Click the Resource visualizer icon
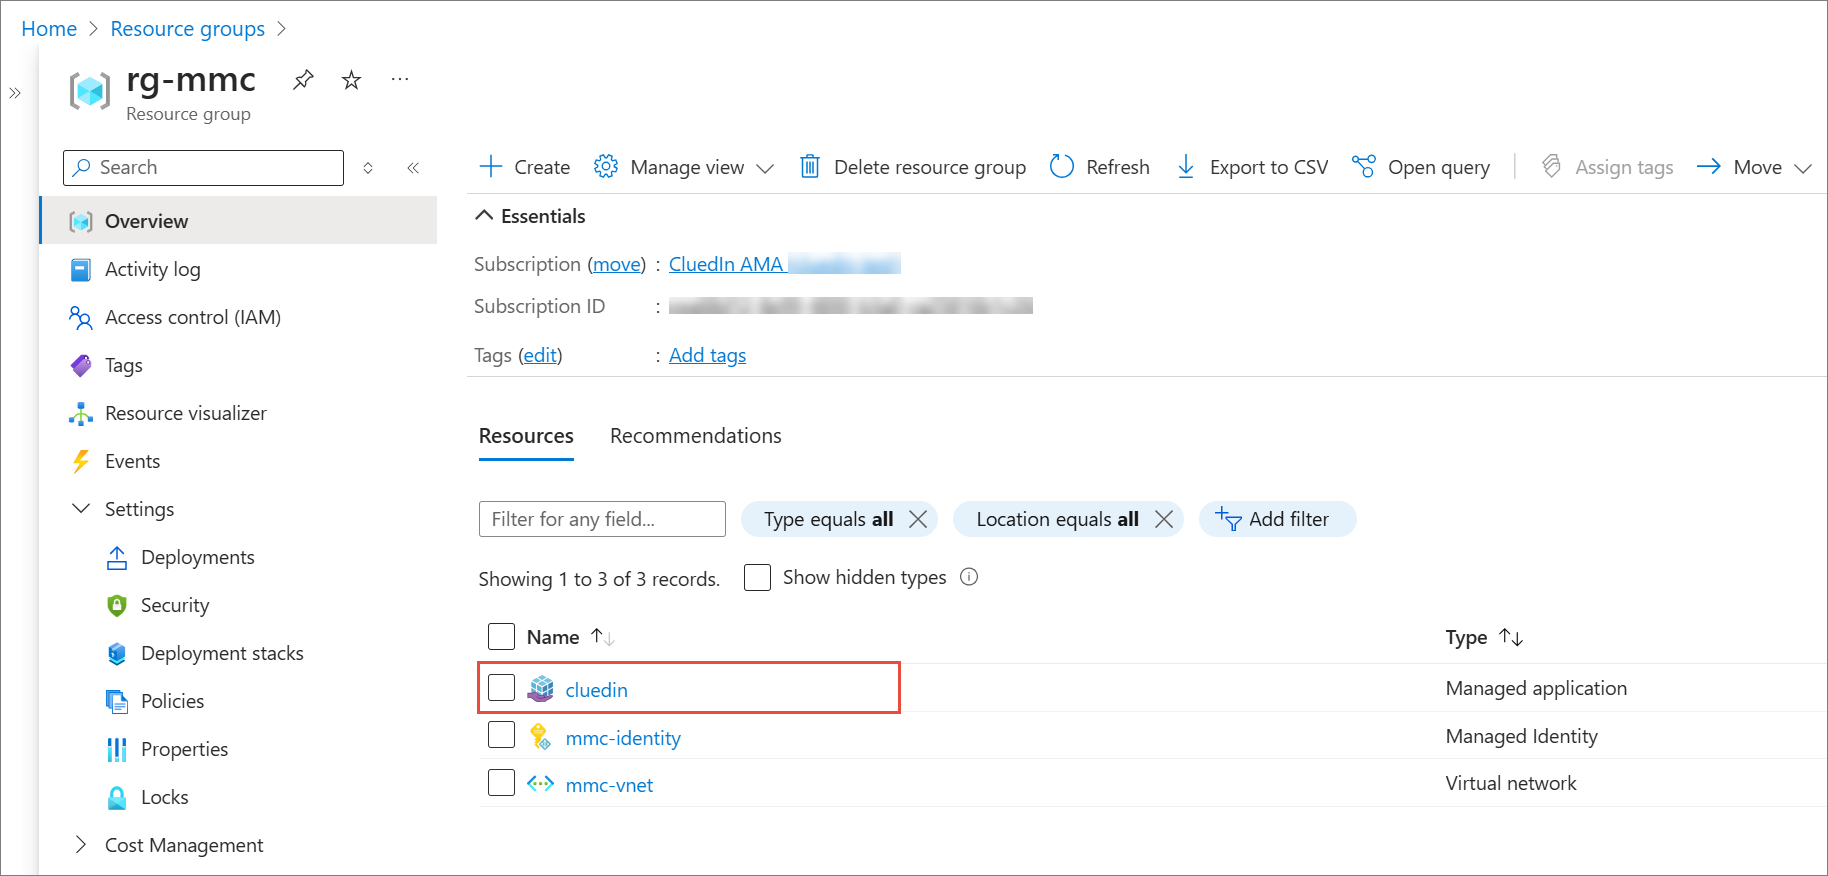This screenshot has height=876, width=1828. (x=81, y=413)
